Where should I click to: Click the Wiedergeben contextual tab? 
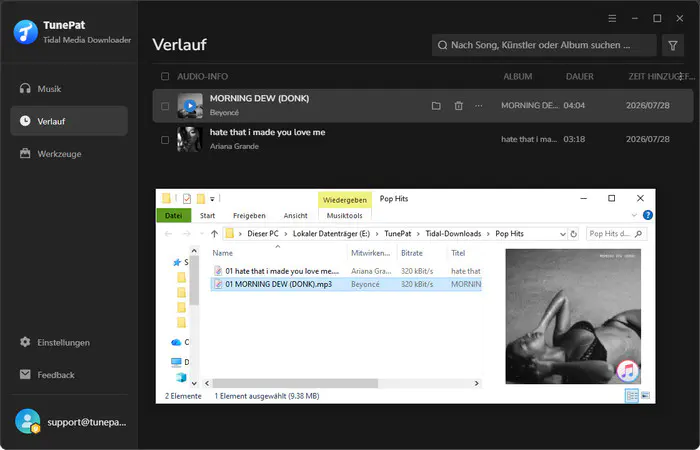point(345,200)
